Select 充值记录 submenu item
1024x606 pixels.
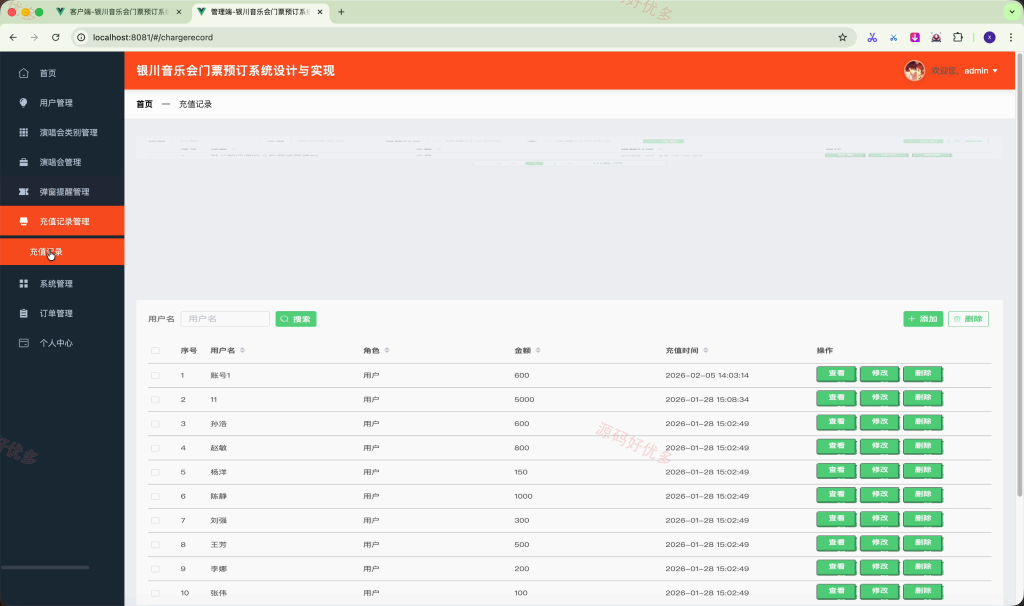tap(62, 252)
